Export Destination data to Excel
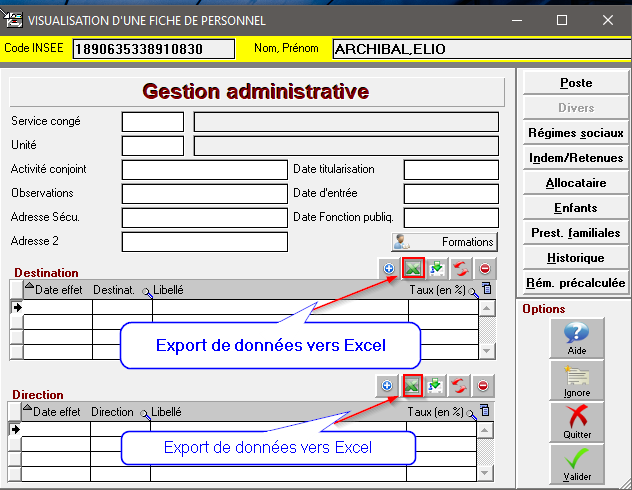 (412, 268)
